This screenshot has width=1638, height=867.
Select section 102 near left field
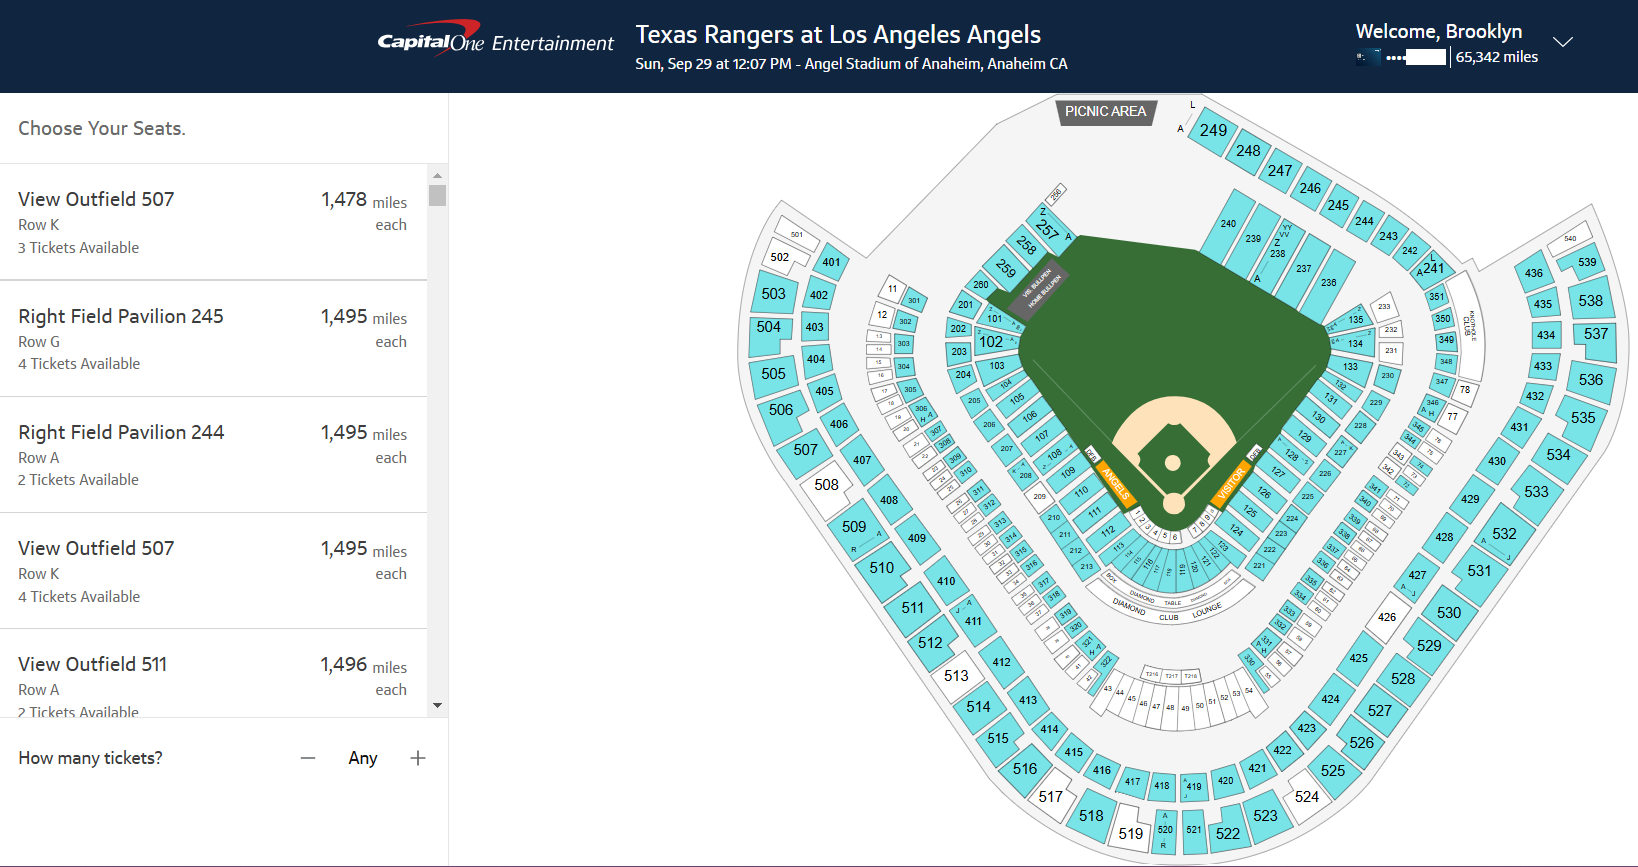(x=991, y=342)
